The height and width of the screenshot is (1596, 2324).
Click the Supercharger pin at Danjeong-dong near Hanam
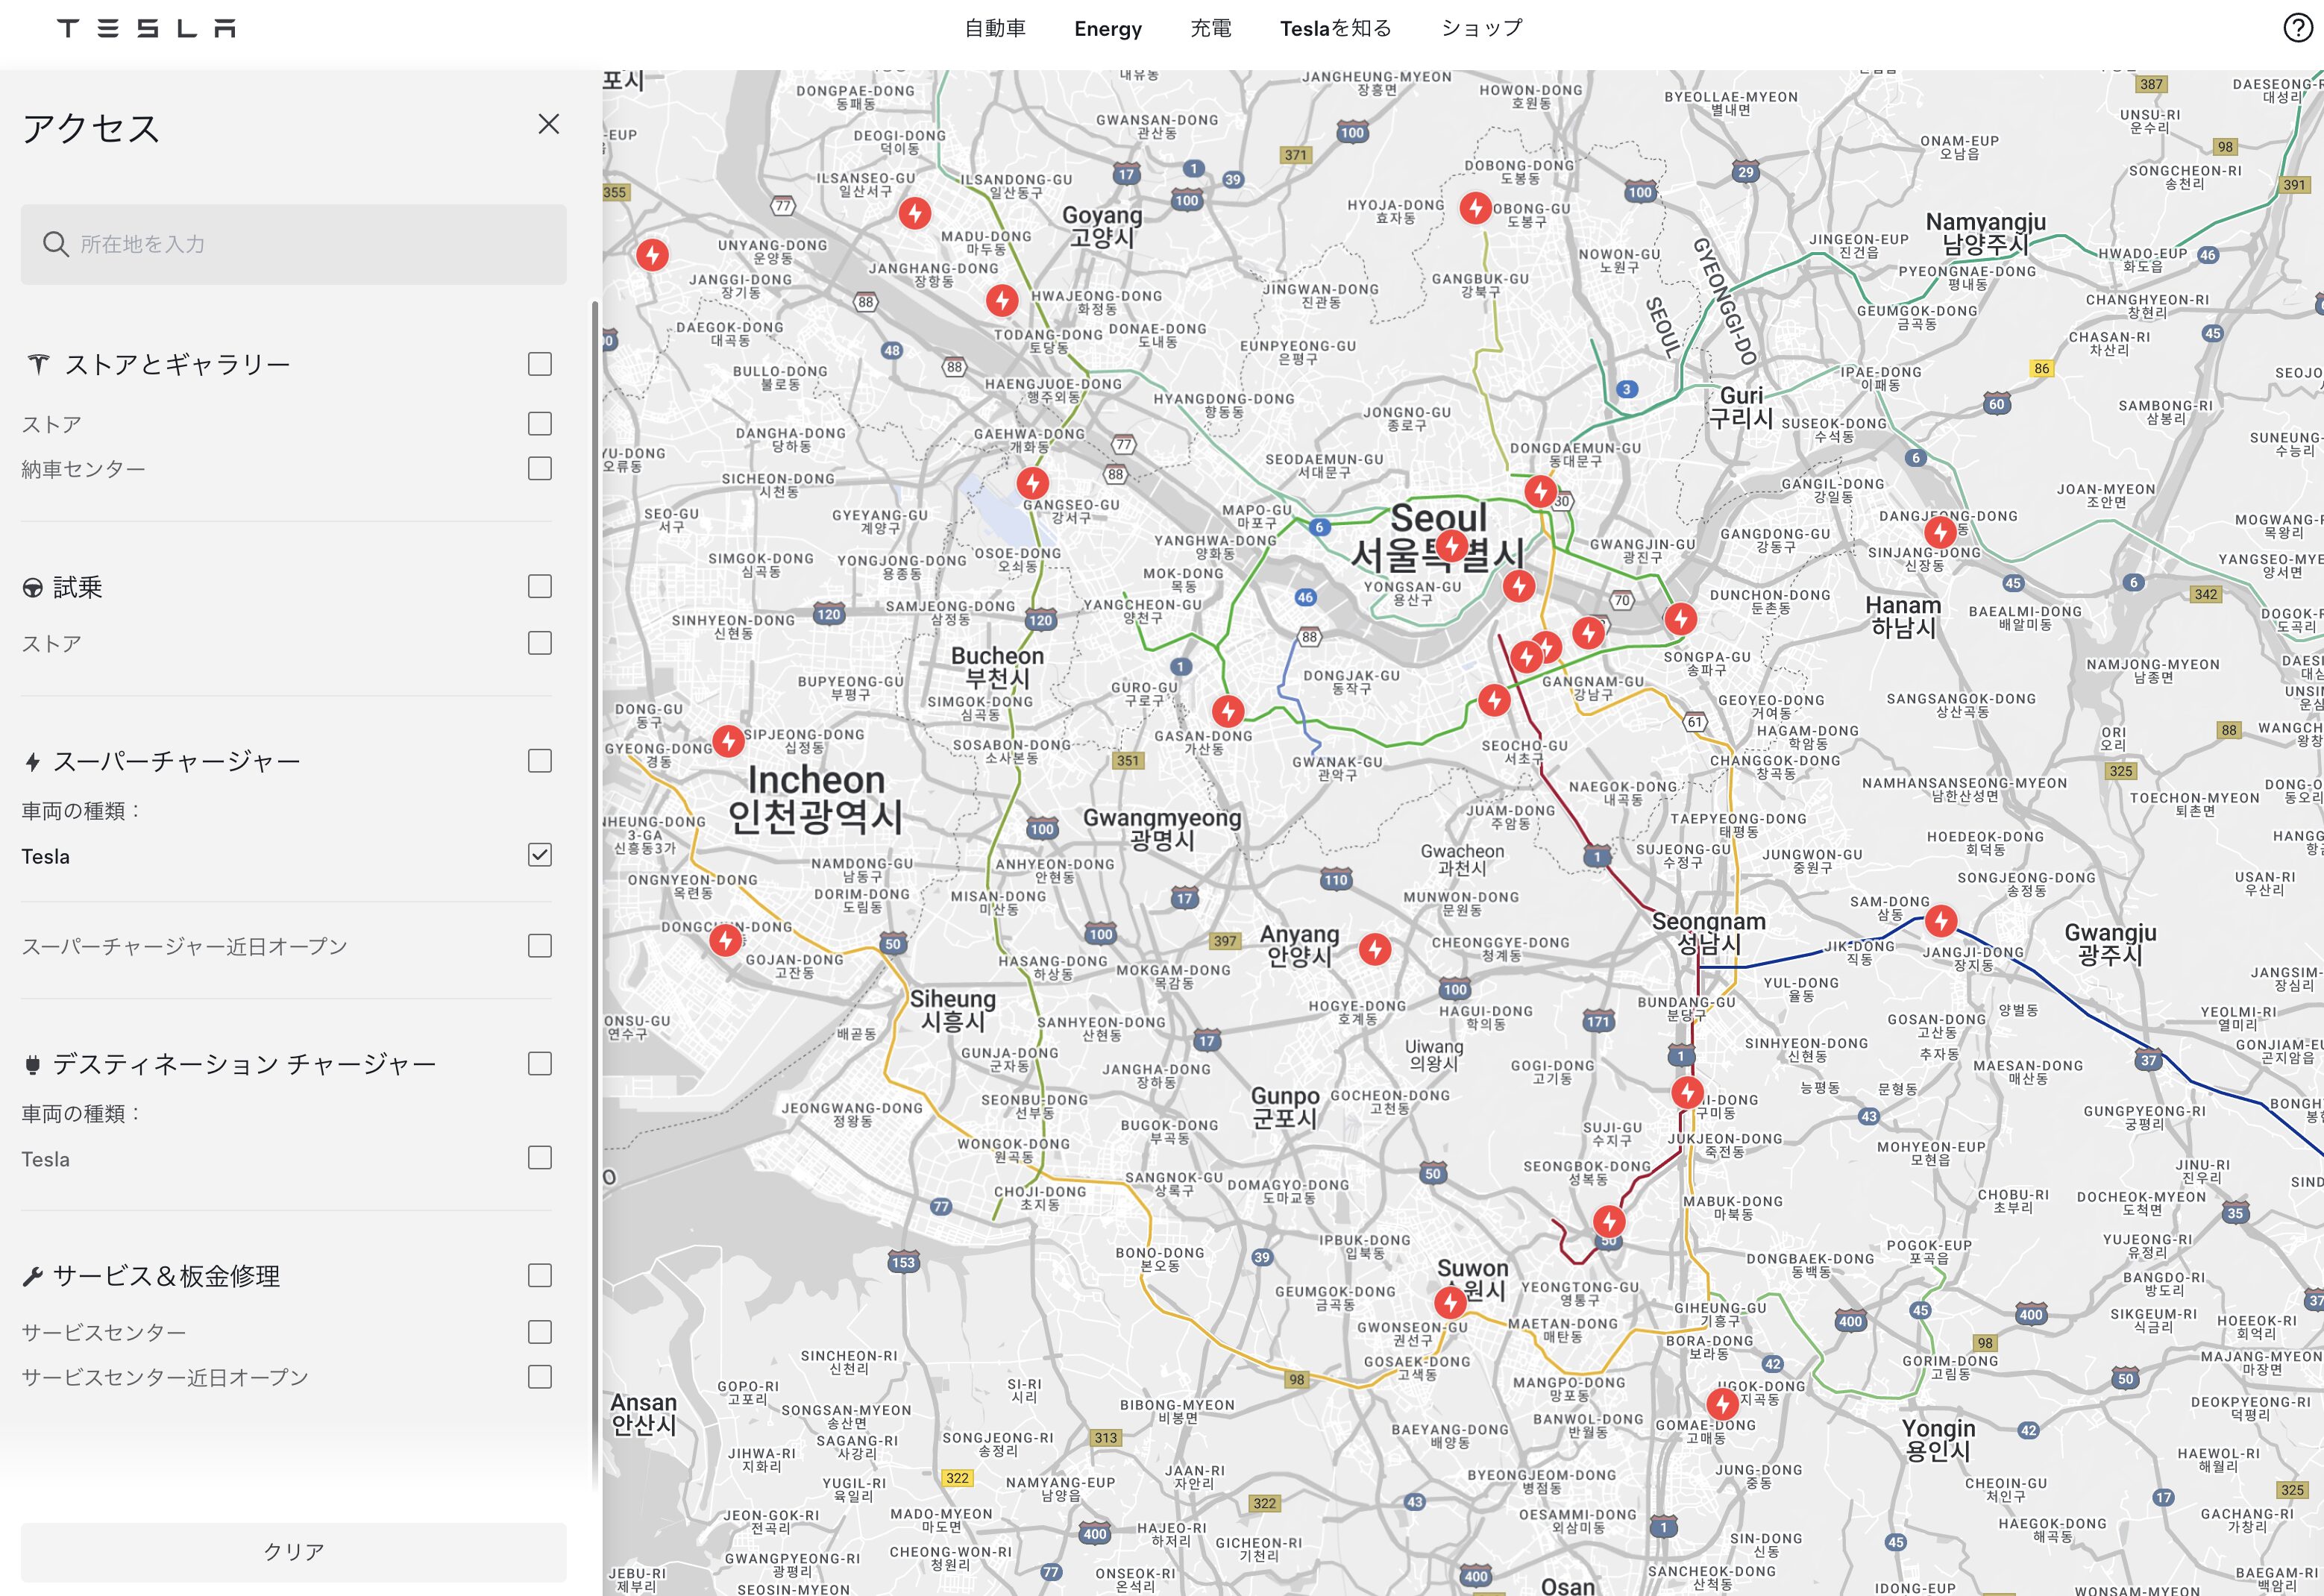1940,530
